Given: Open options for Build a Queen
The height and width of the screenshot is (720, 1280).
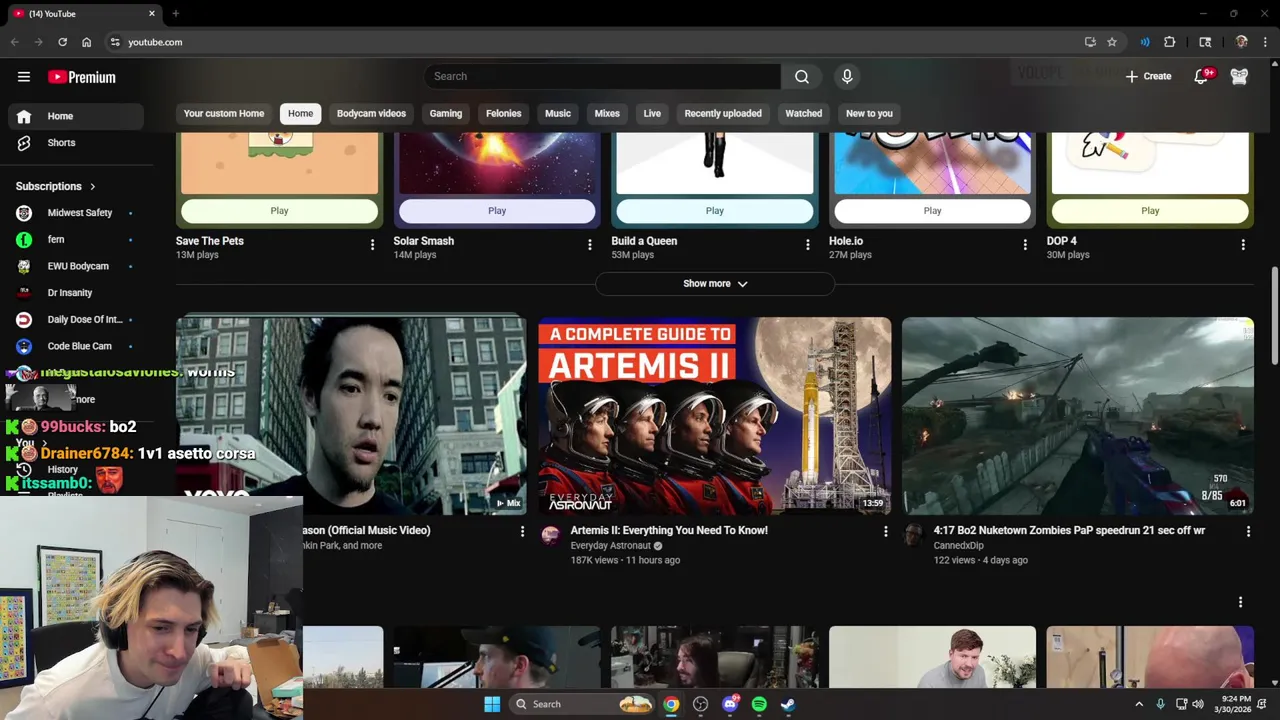Looking at the screenshot, I should point(808,245).
